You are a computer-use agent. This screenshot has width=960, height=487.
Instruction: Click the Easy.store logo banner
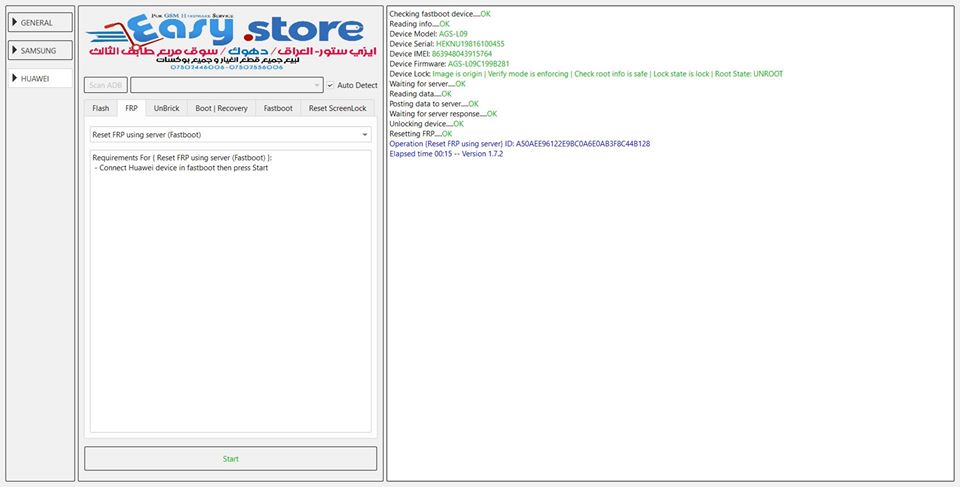230,41
